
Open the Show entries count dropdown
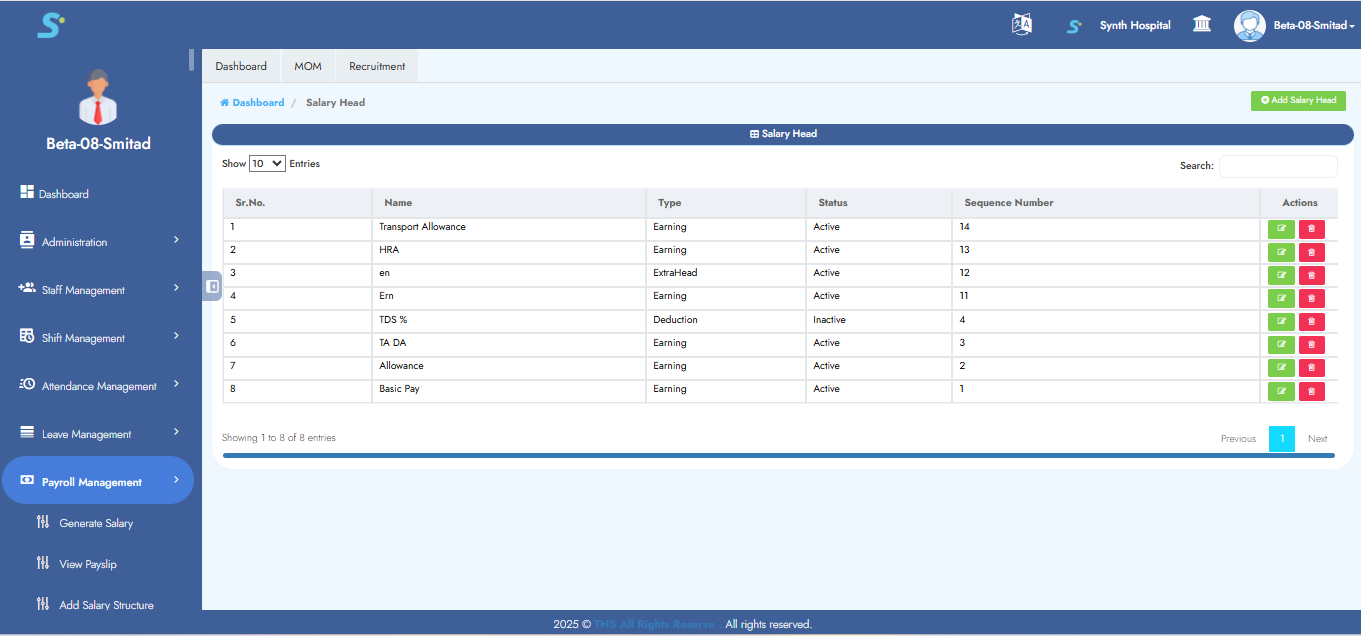[267, 163]
